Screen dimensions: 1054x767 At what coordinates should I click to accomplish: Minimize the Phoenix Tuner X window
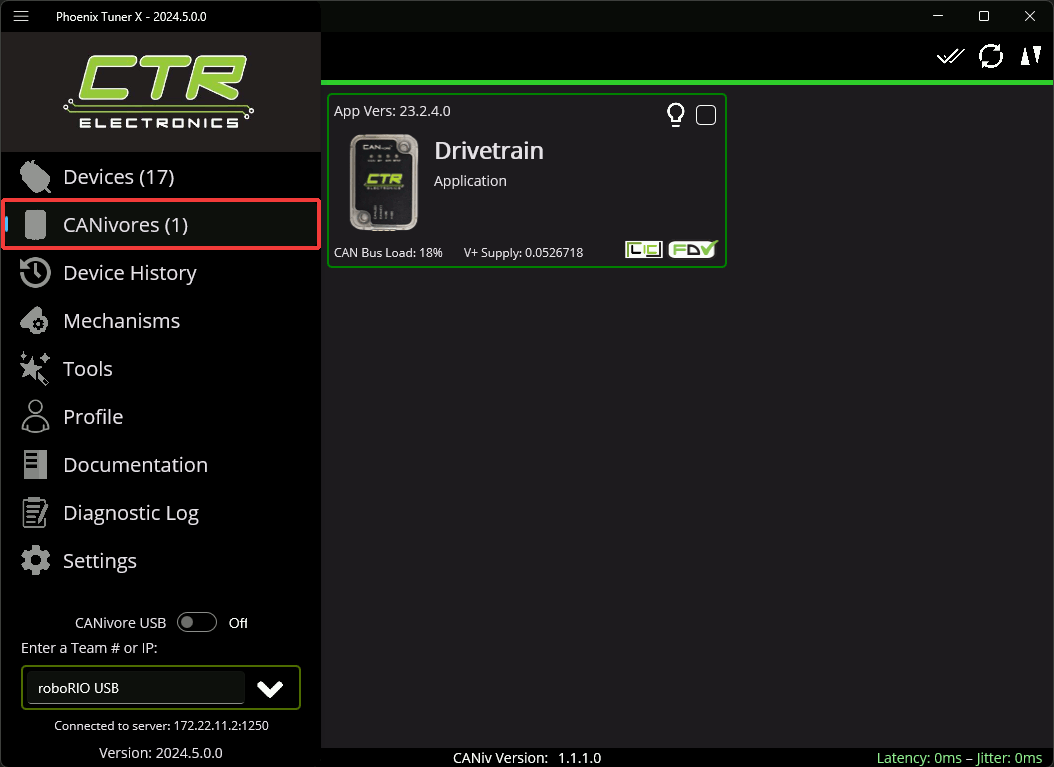pyautogui.click(x=938, y=16)
